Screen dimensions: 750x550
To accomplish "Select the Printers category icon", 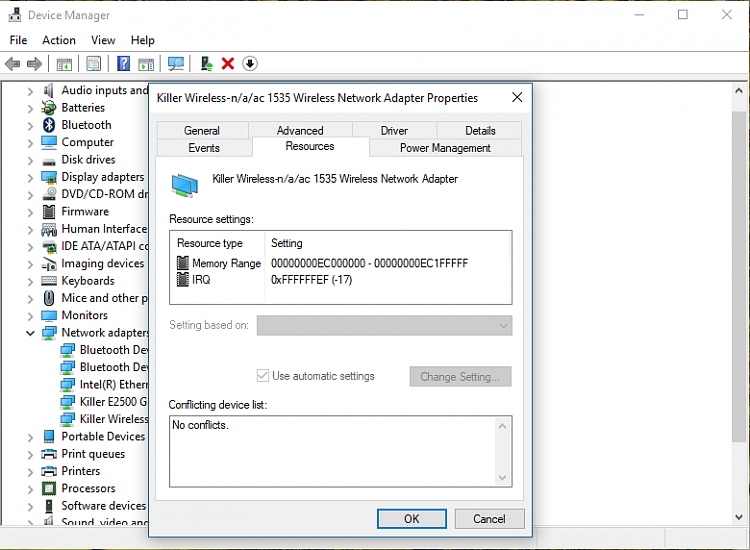I will [x=49, y=471].
